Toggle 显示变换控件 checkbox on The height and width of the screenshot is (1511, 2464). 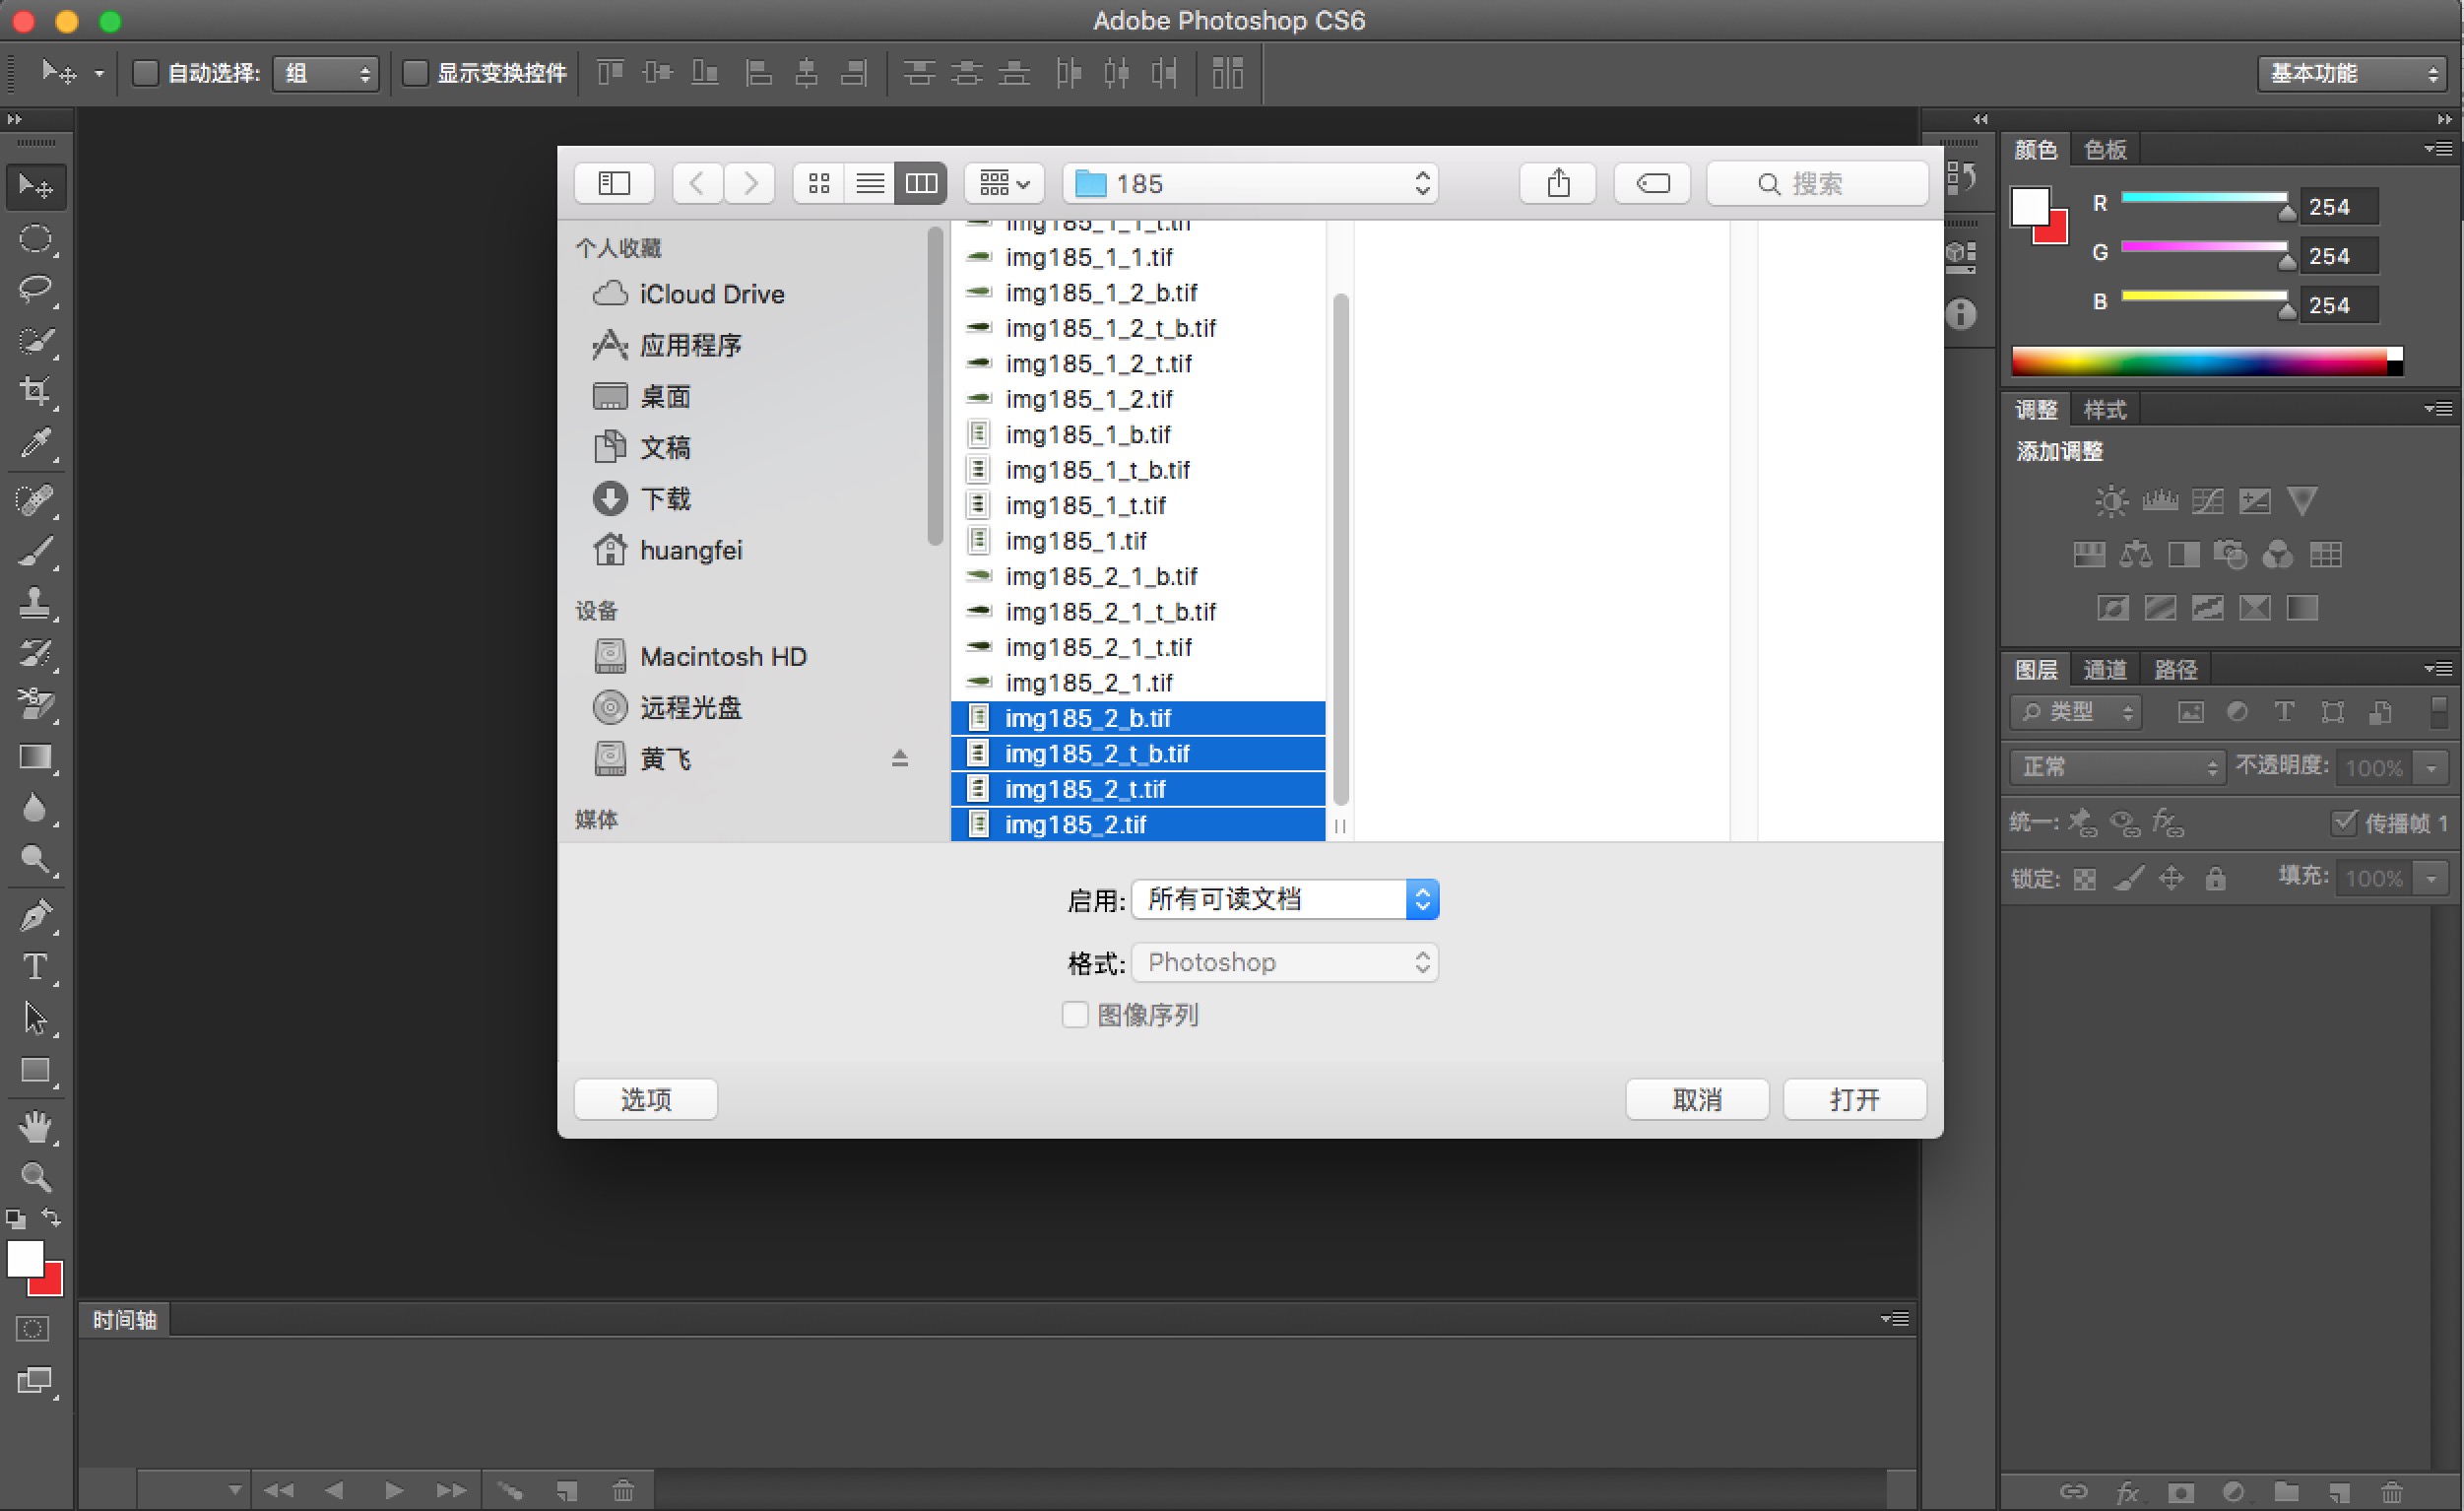(x=410, y=72)
